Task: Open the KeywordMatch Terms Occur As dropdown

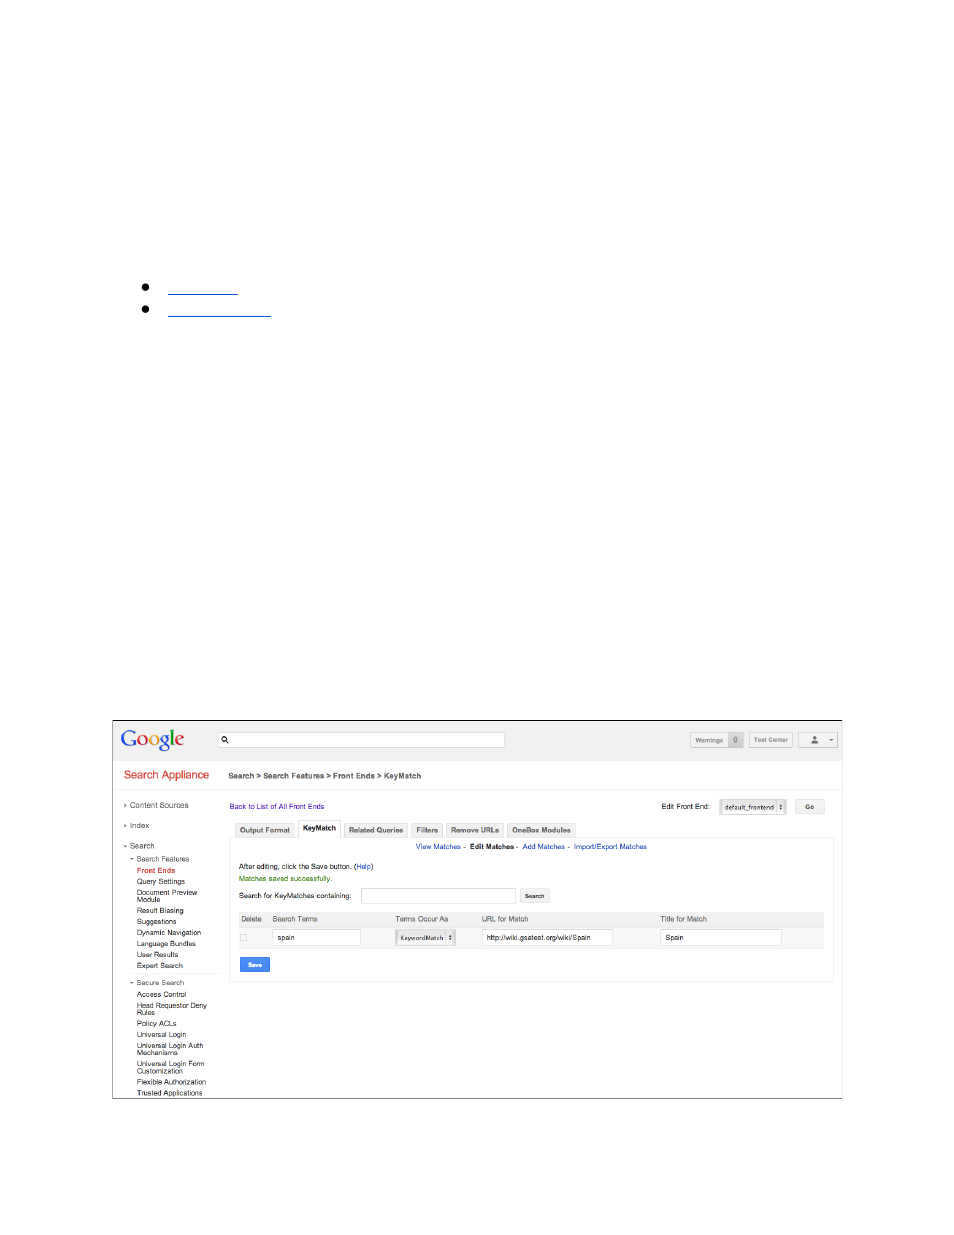Action: click(425, 938)
